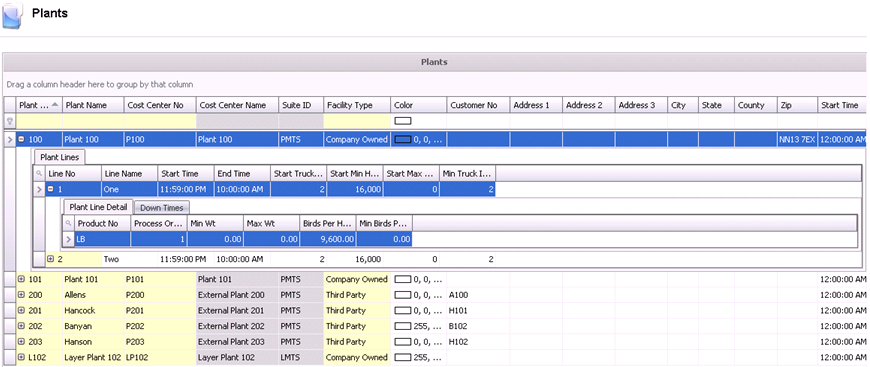Click the 9,600.00 Birds Per Hour cell

[327, 239]
